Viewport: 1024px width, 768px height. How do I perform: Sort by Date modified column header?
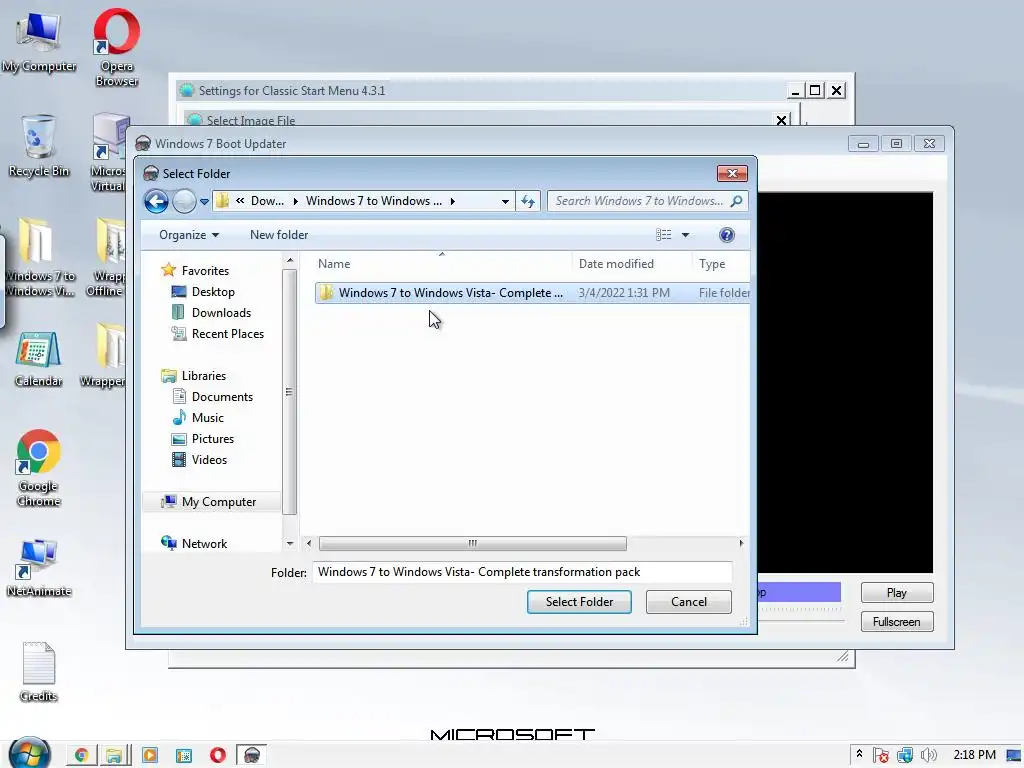(616, 264)
